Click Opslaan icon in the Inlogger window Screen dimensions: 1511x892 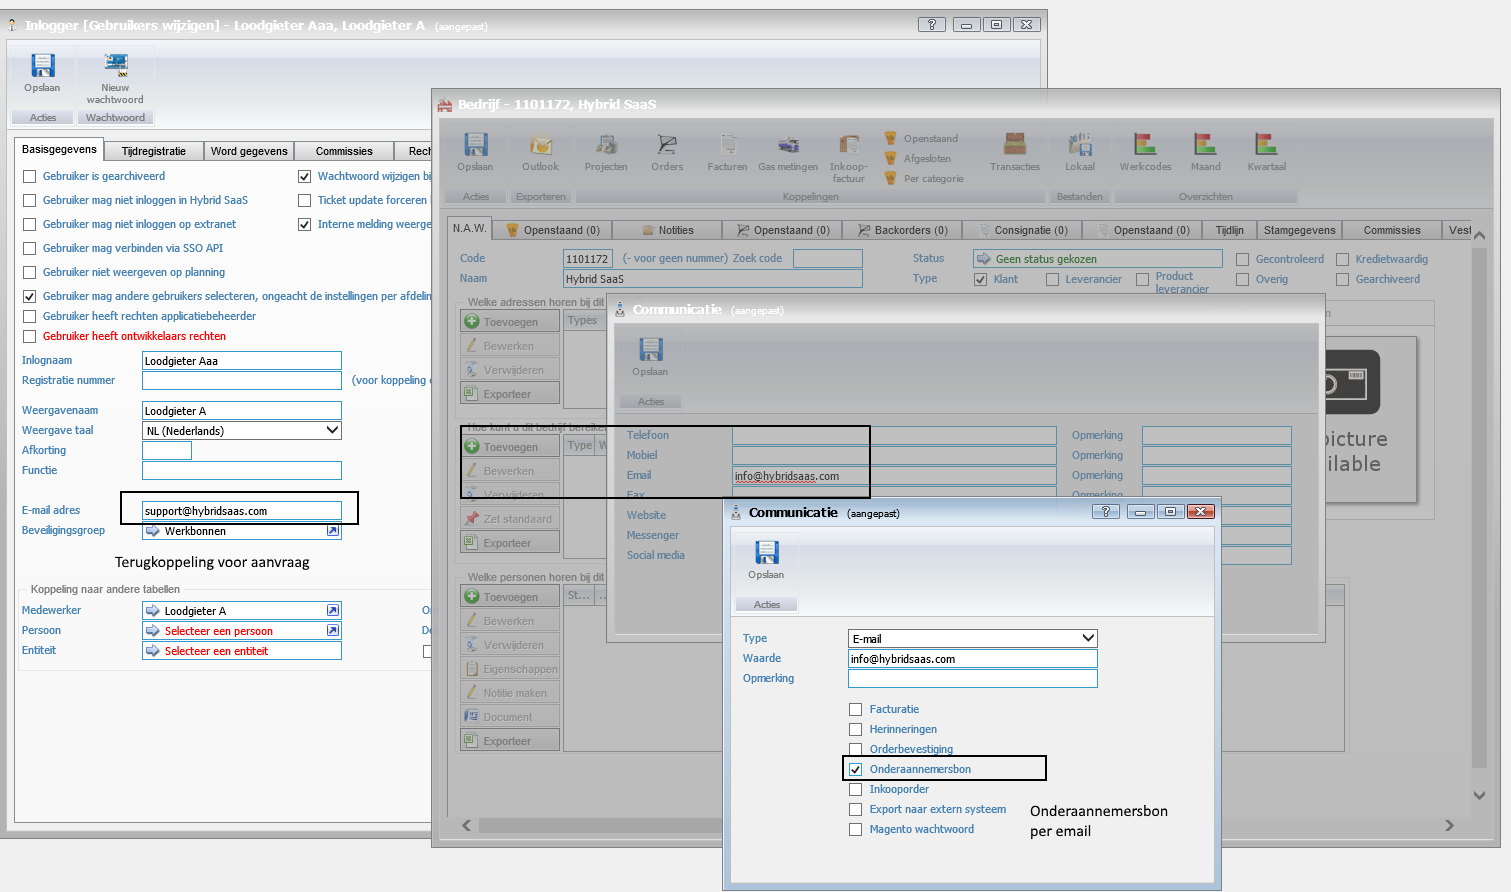(42, 67)
